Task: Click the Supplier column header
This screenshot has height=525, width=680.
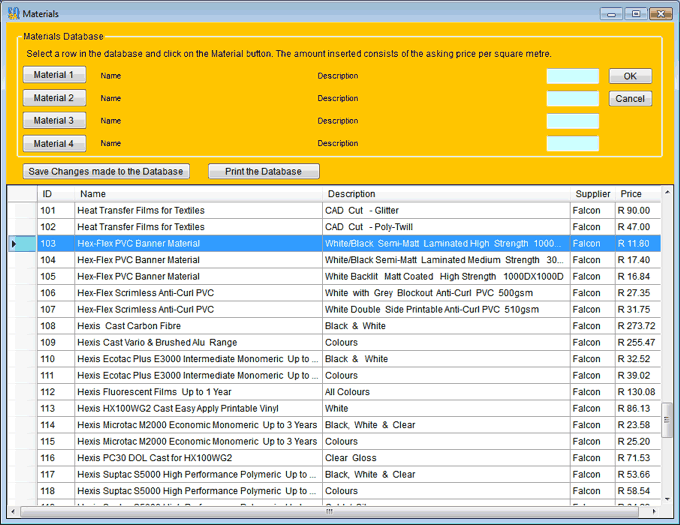Action: (592, 194)
